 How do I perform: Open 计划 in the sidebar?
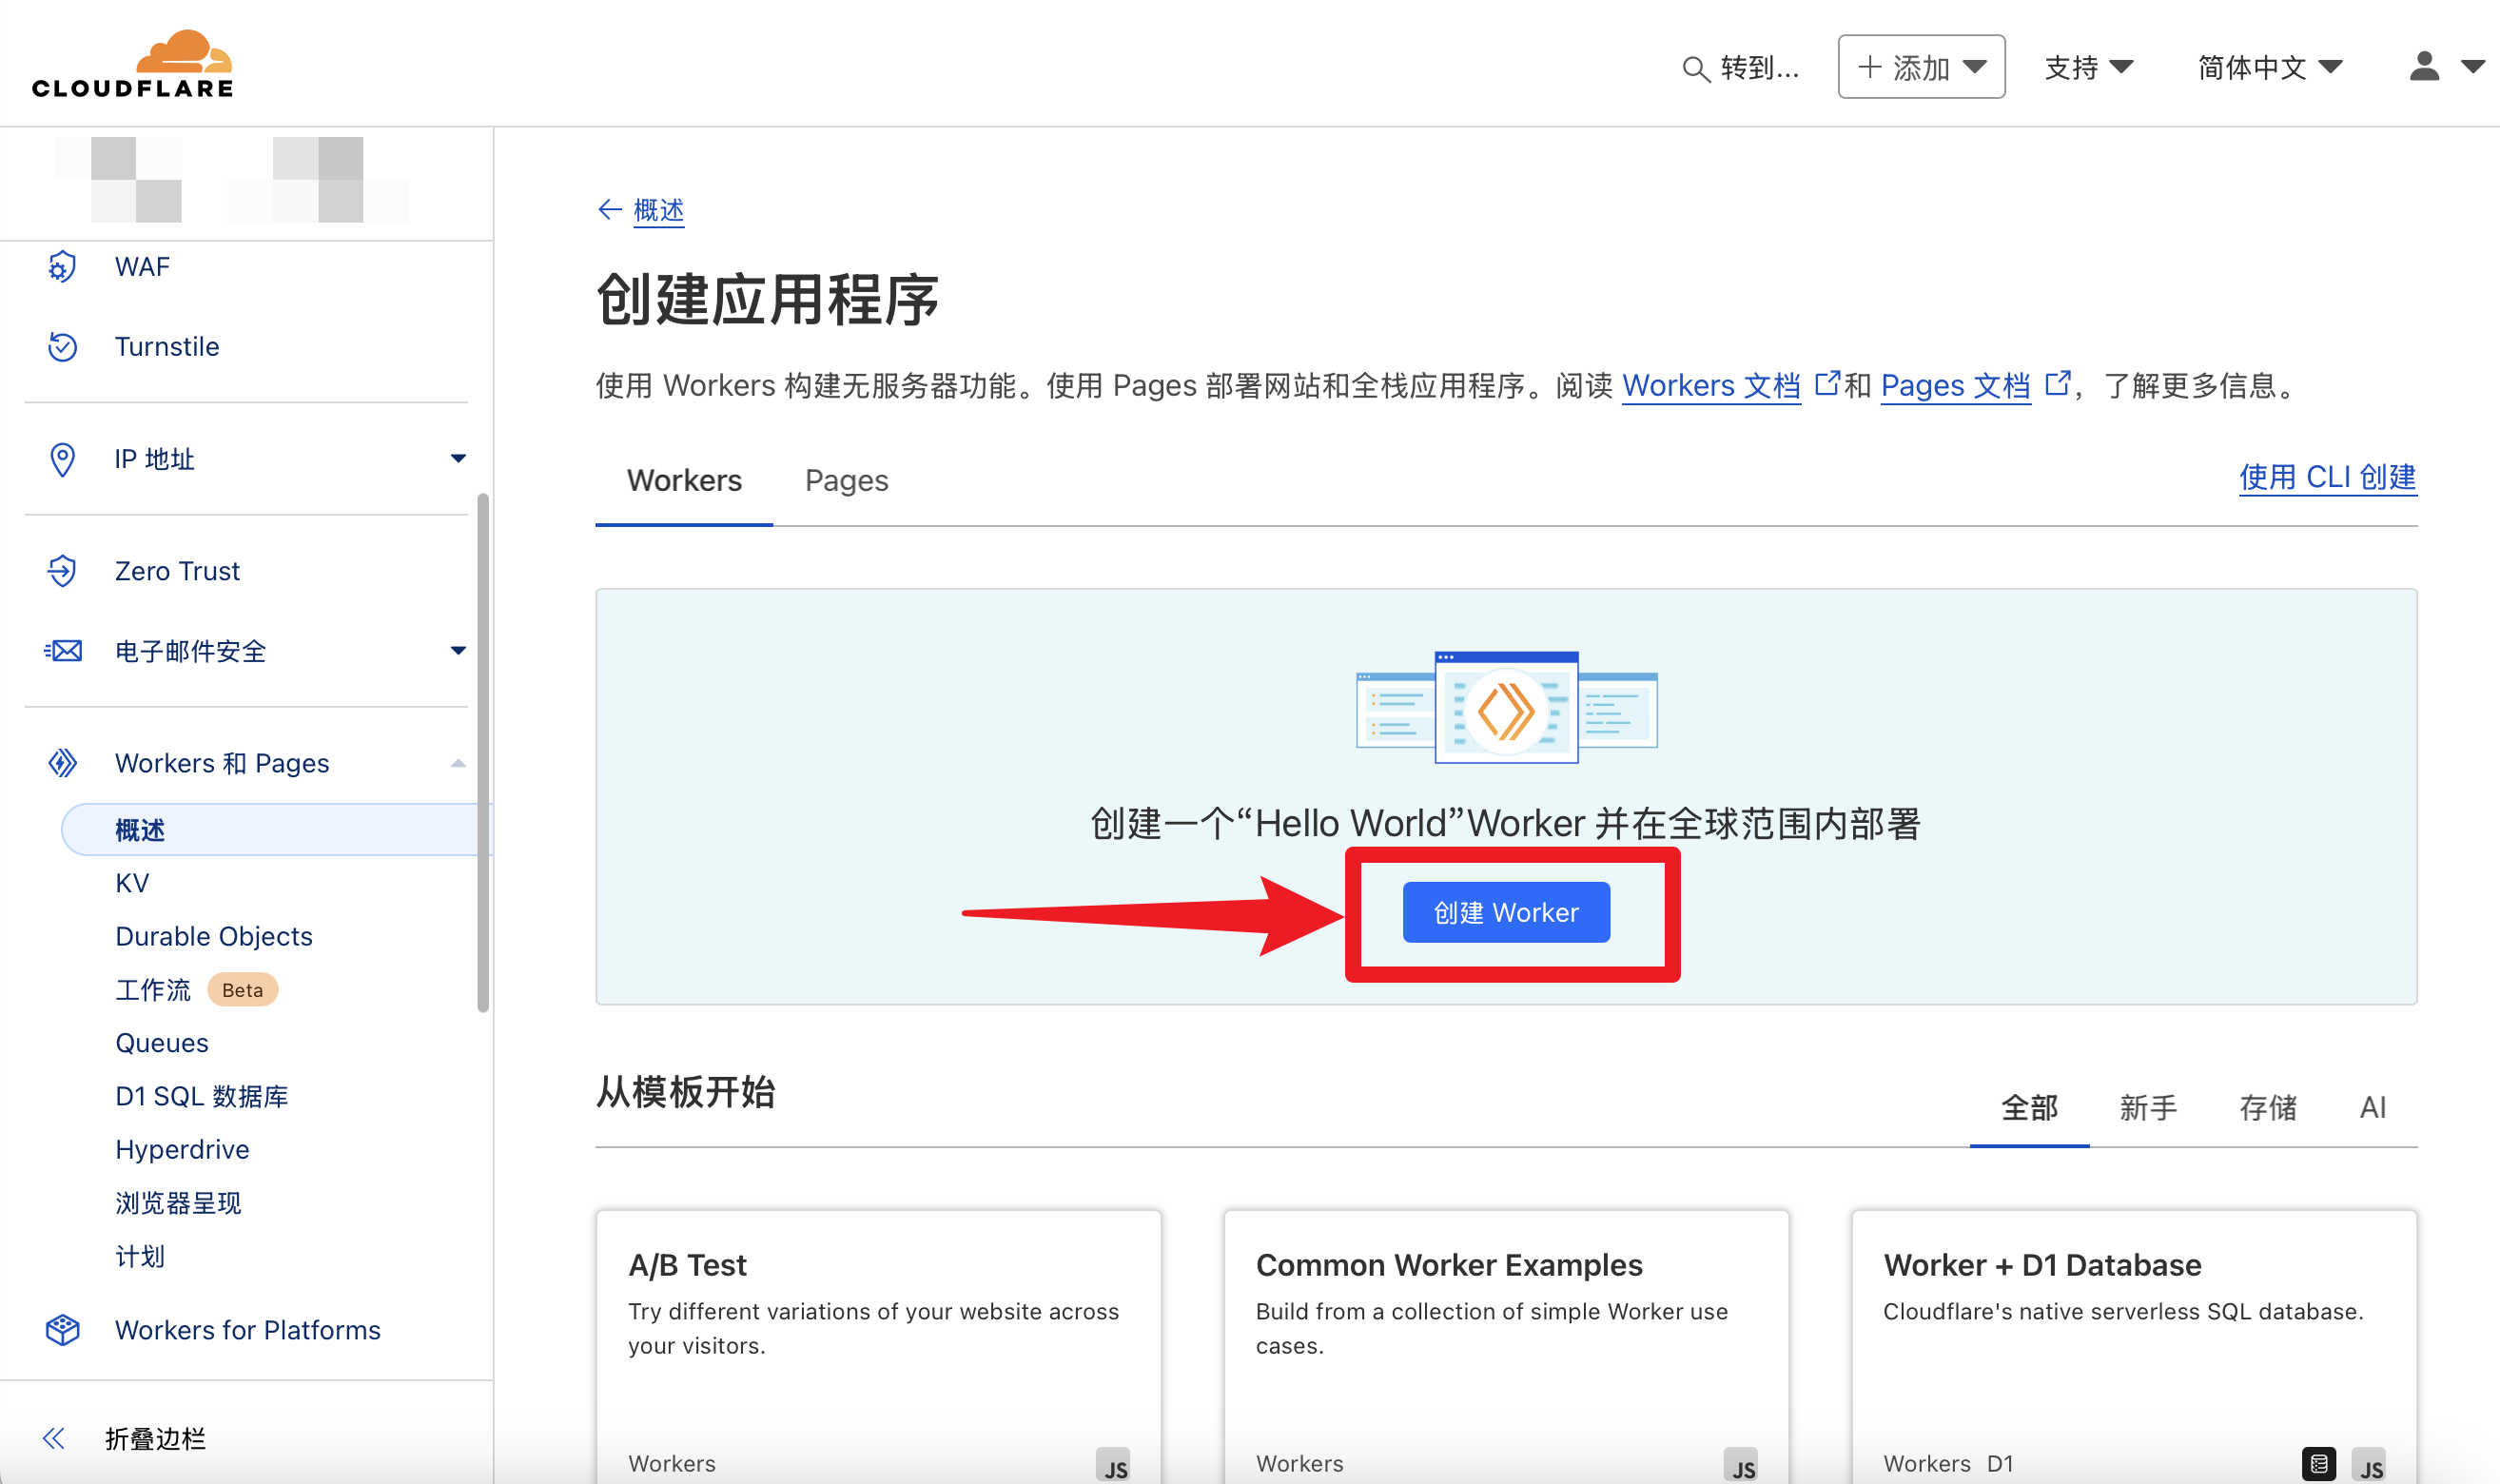(140, 1256)
